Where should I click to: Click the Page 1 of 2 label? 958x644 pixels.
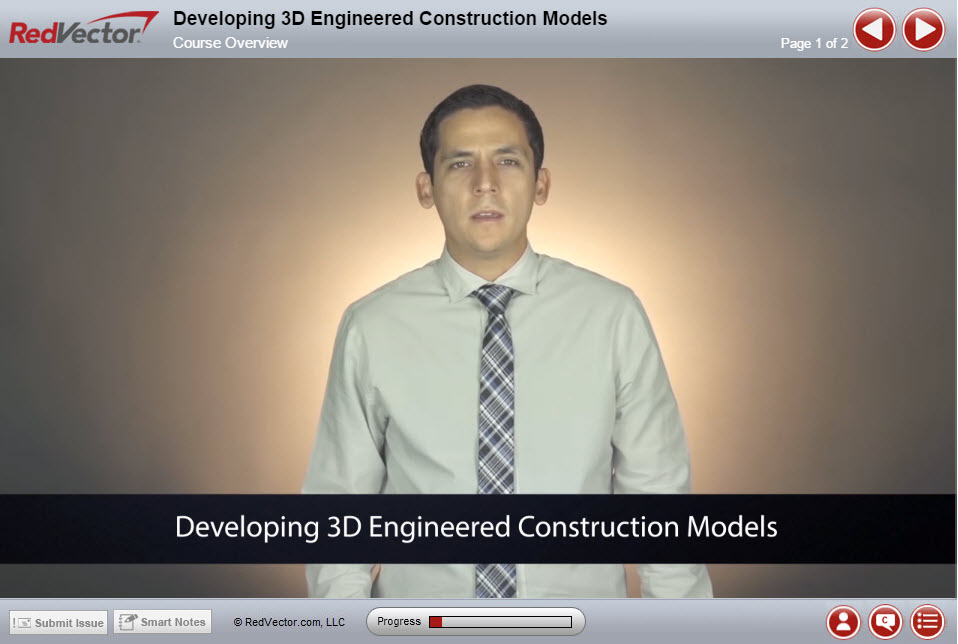pos(814,44)
